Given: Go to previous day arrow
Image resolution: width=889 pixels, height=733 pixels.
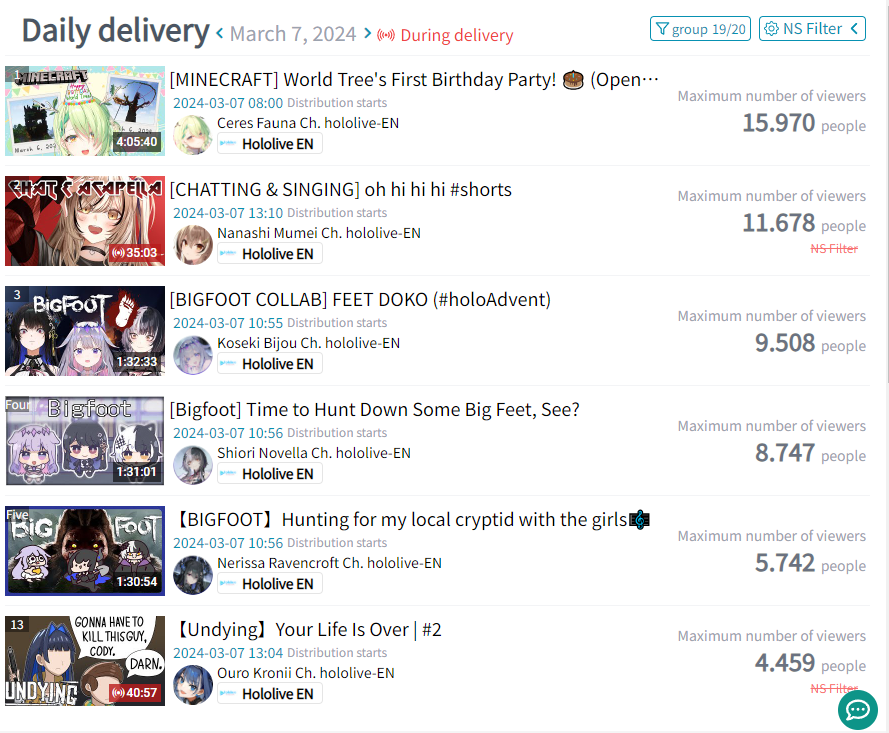Looking at the screenshot, I should click(219, 33).
